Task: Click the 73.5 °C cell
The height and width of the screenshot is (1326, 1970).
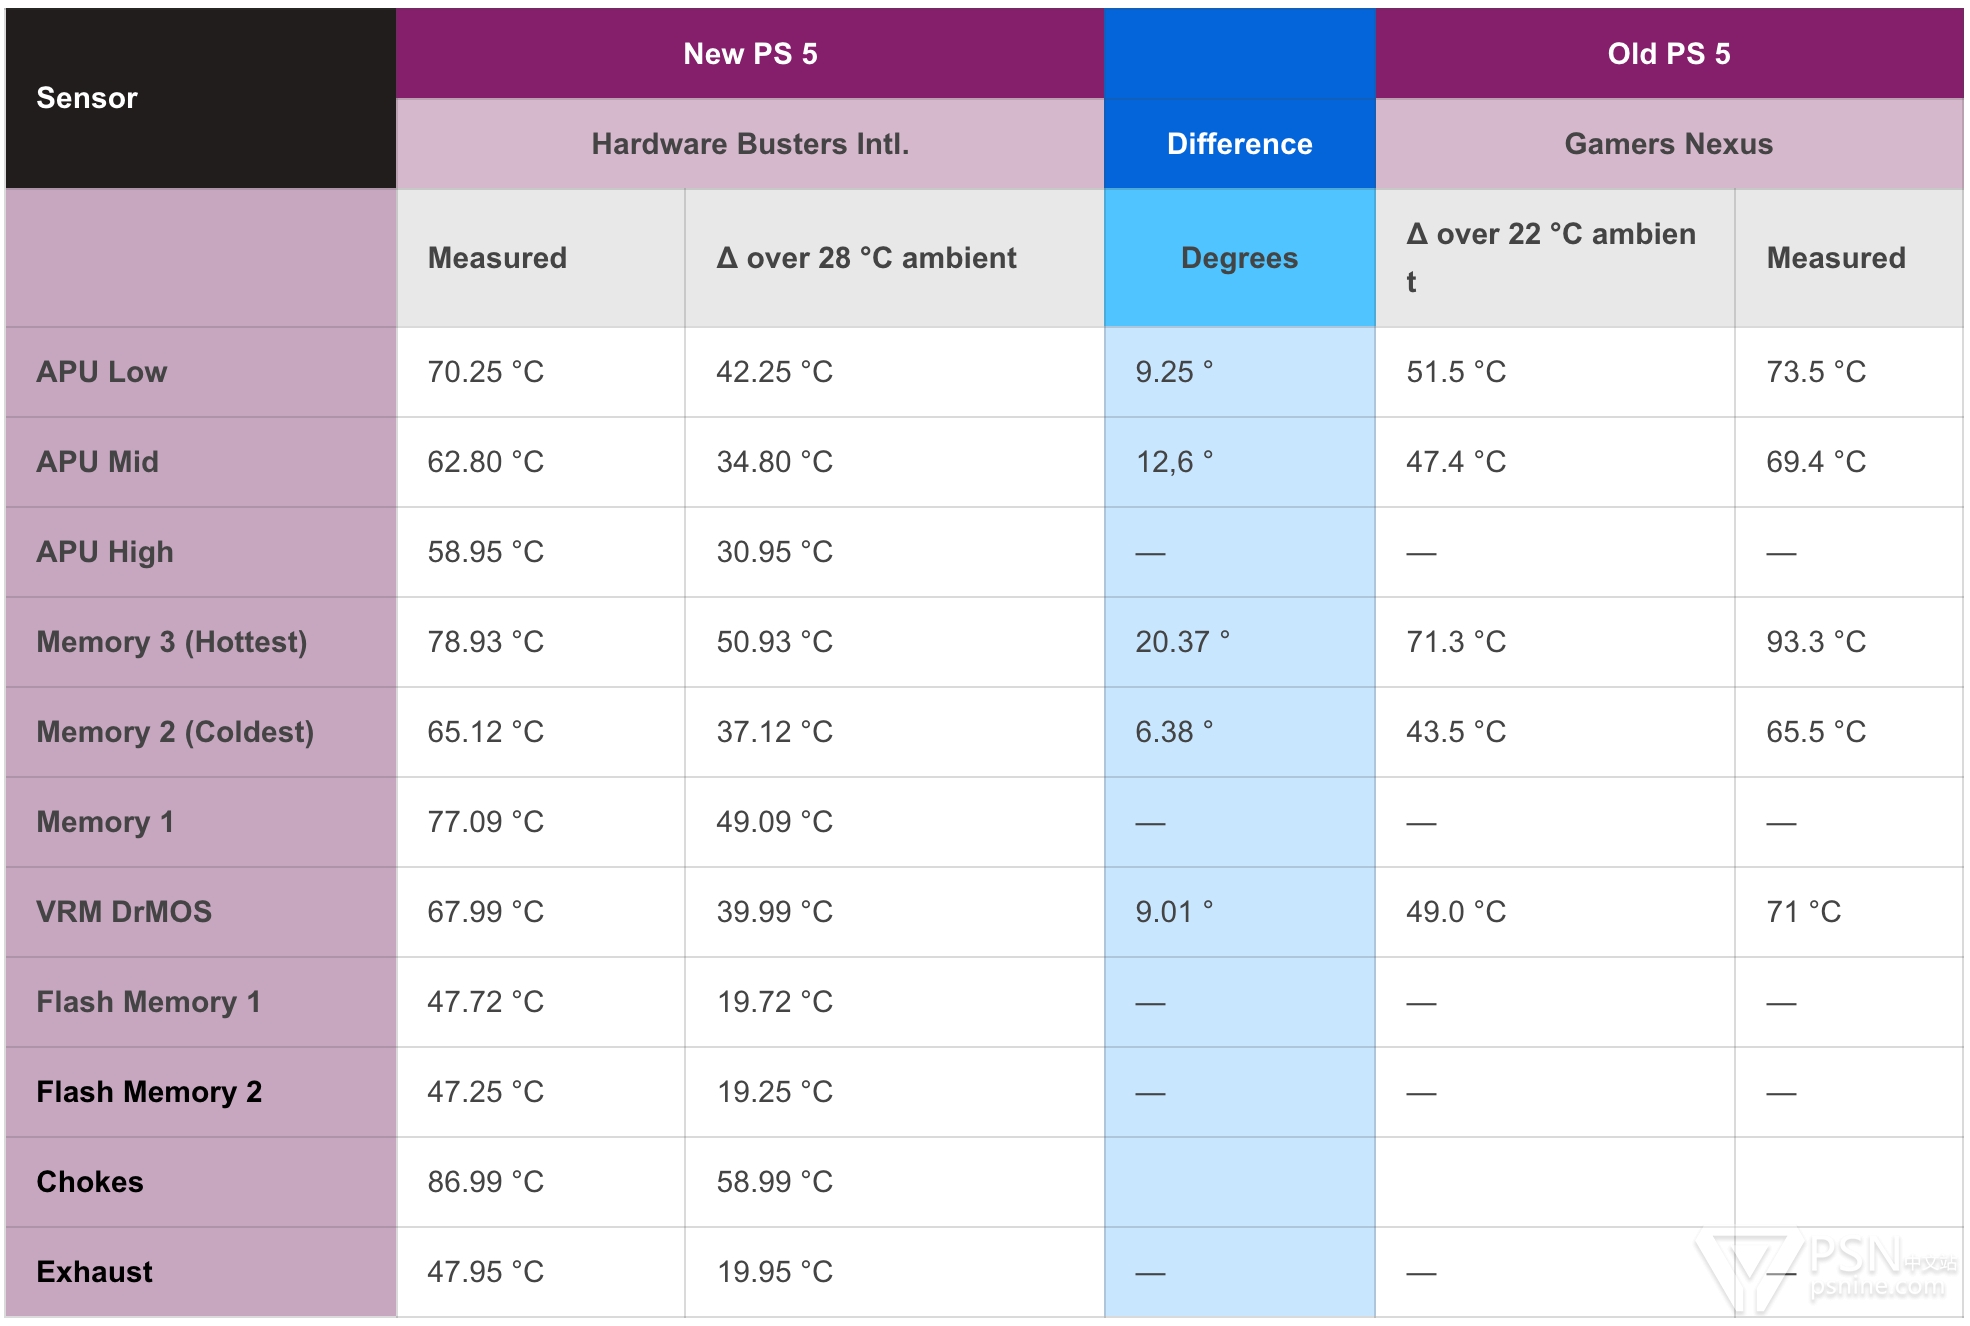Action: [1849, 372]
